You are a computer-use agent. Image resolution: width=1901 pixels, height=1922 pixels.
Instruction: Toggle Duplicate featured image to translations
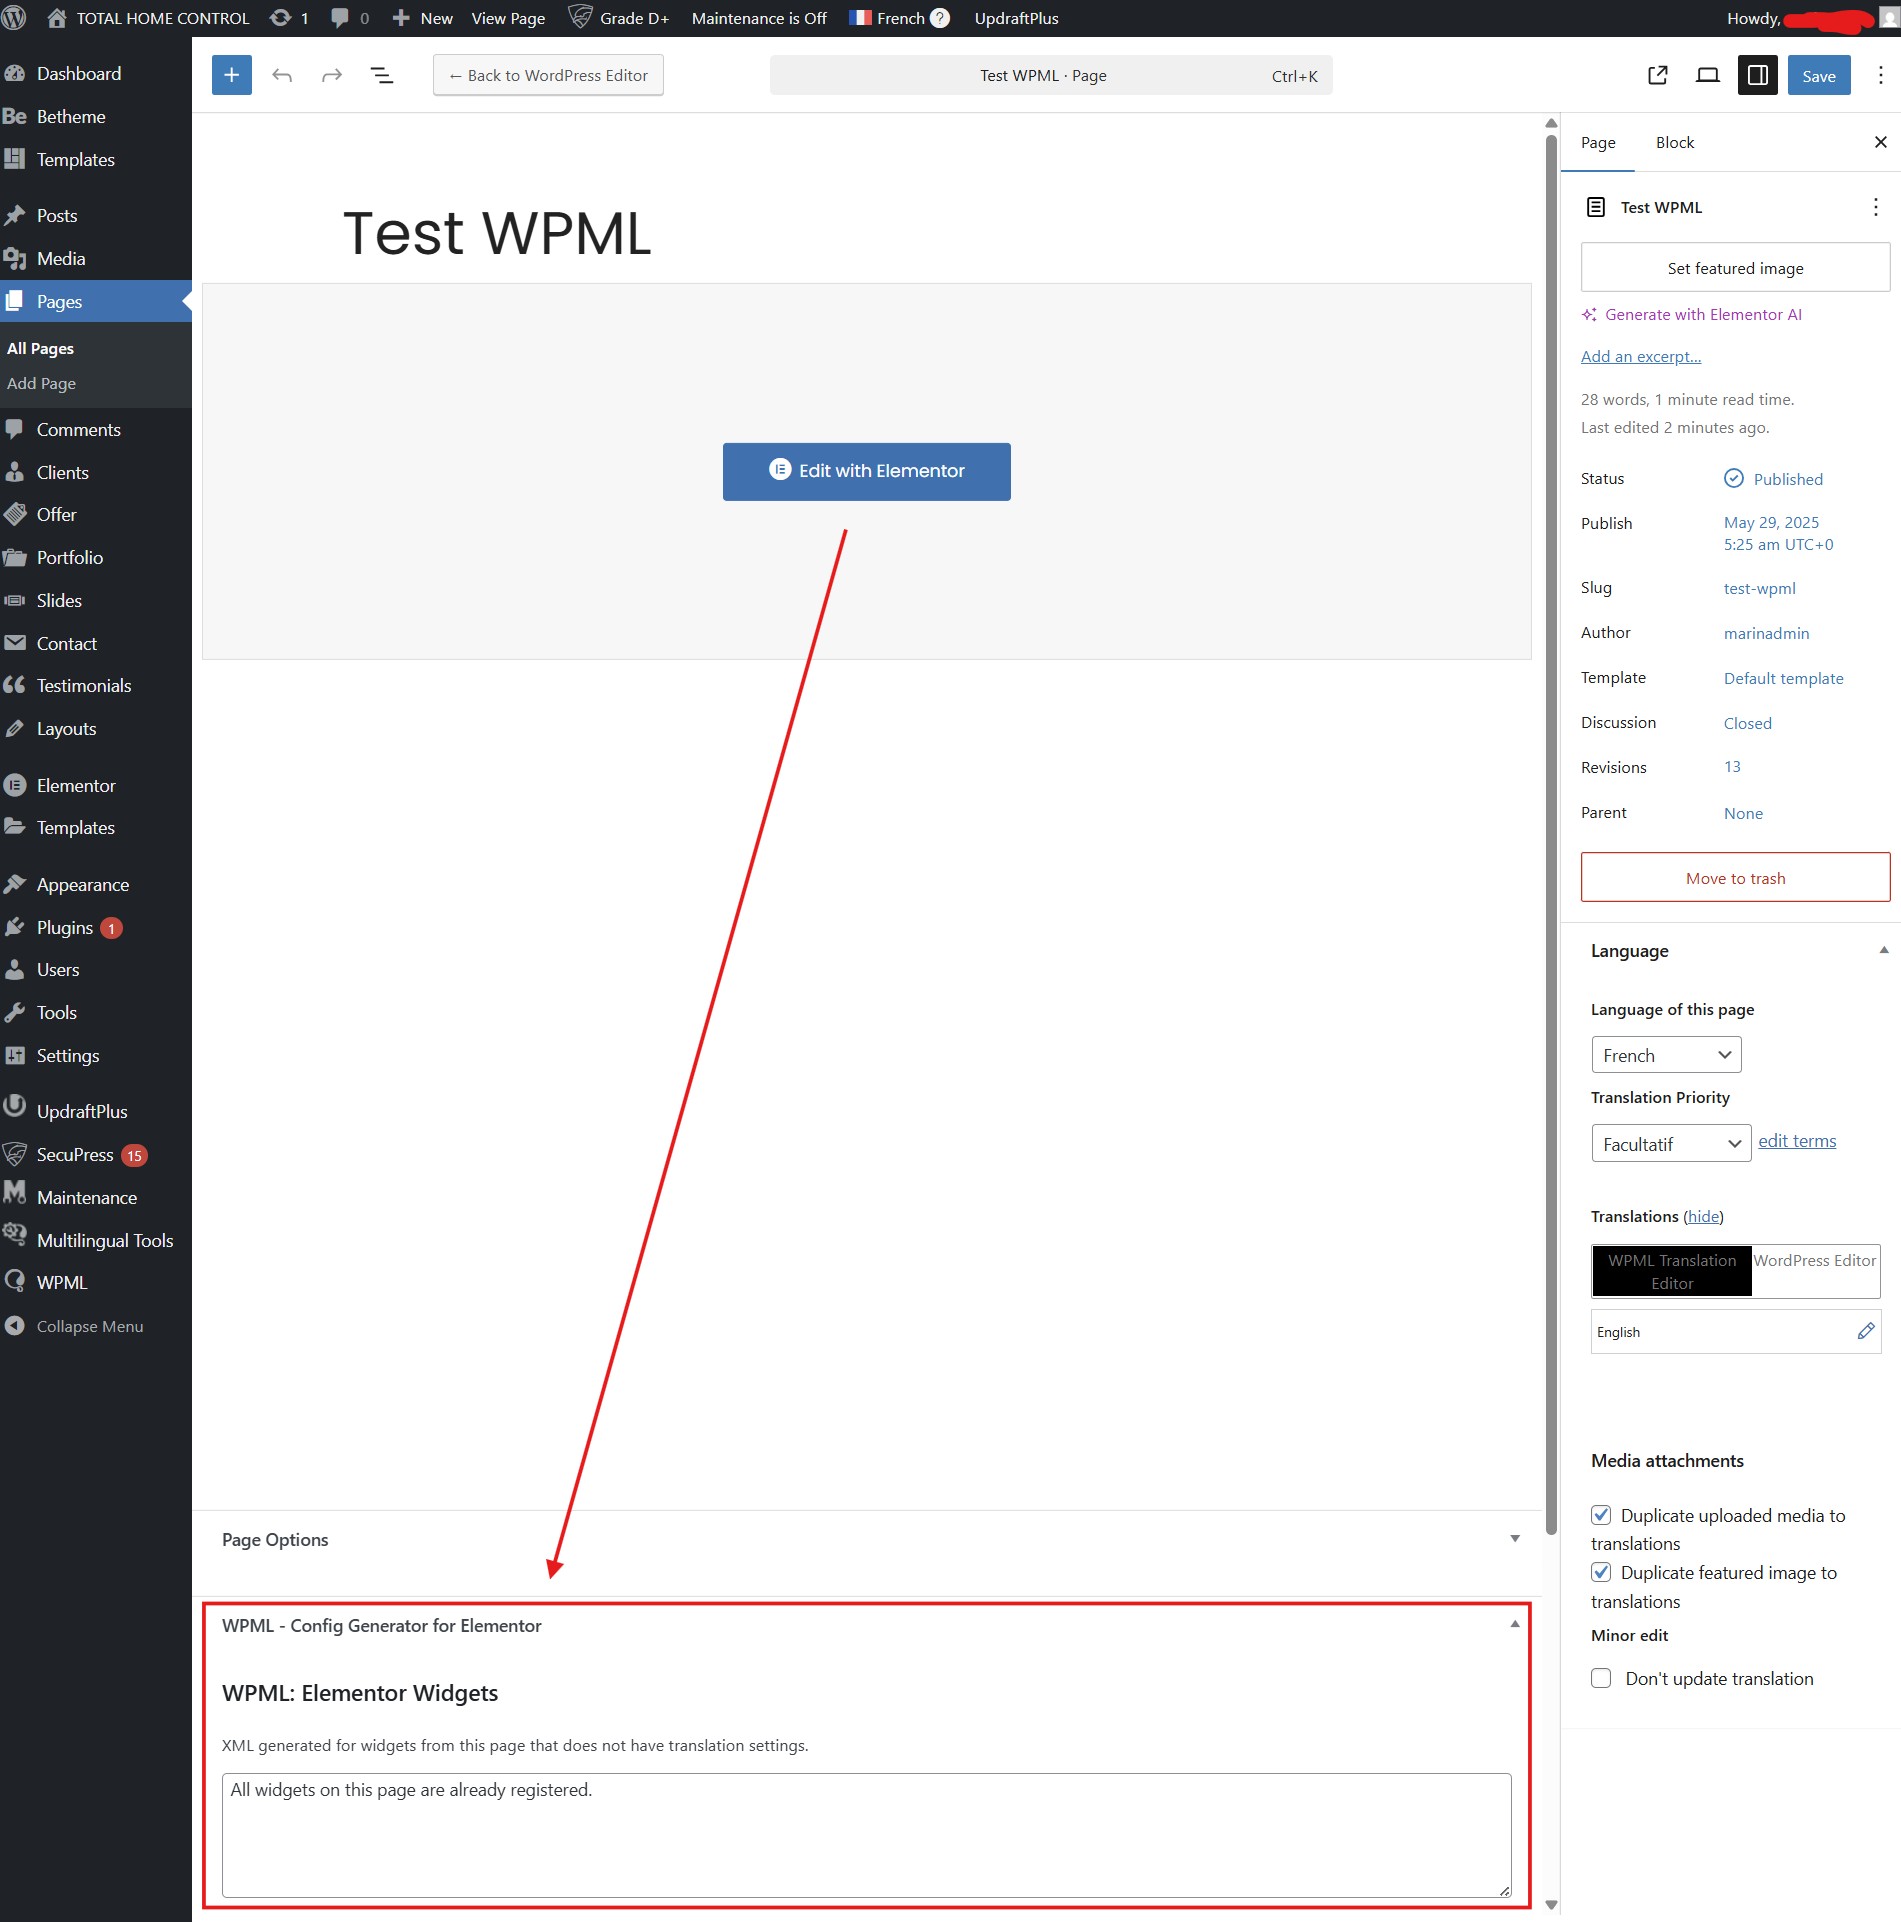[x=1601, y=1571]
